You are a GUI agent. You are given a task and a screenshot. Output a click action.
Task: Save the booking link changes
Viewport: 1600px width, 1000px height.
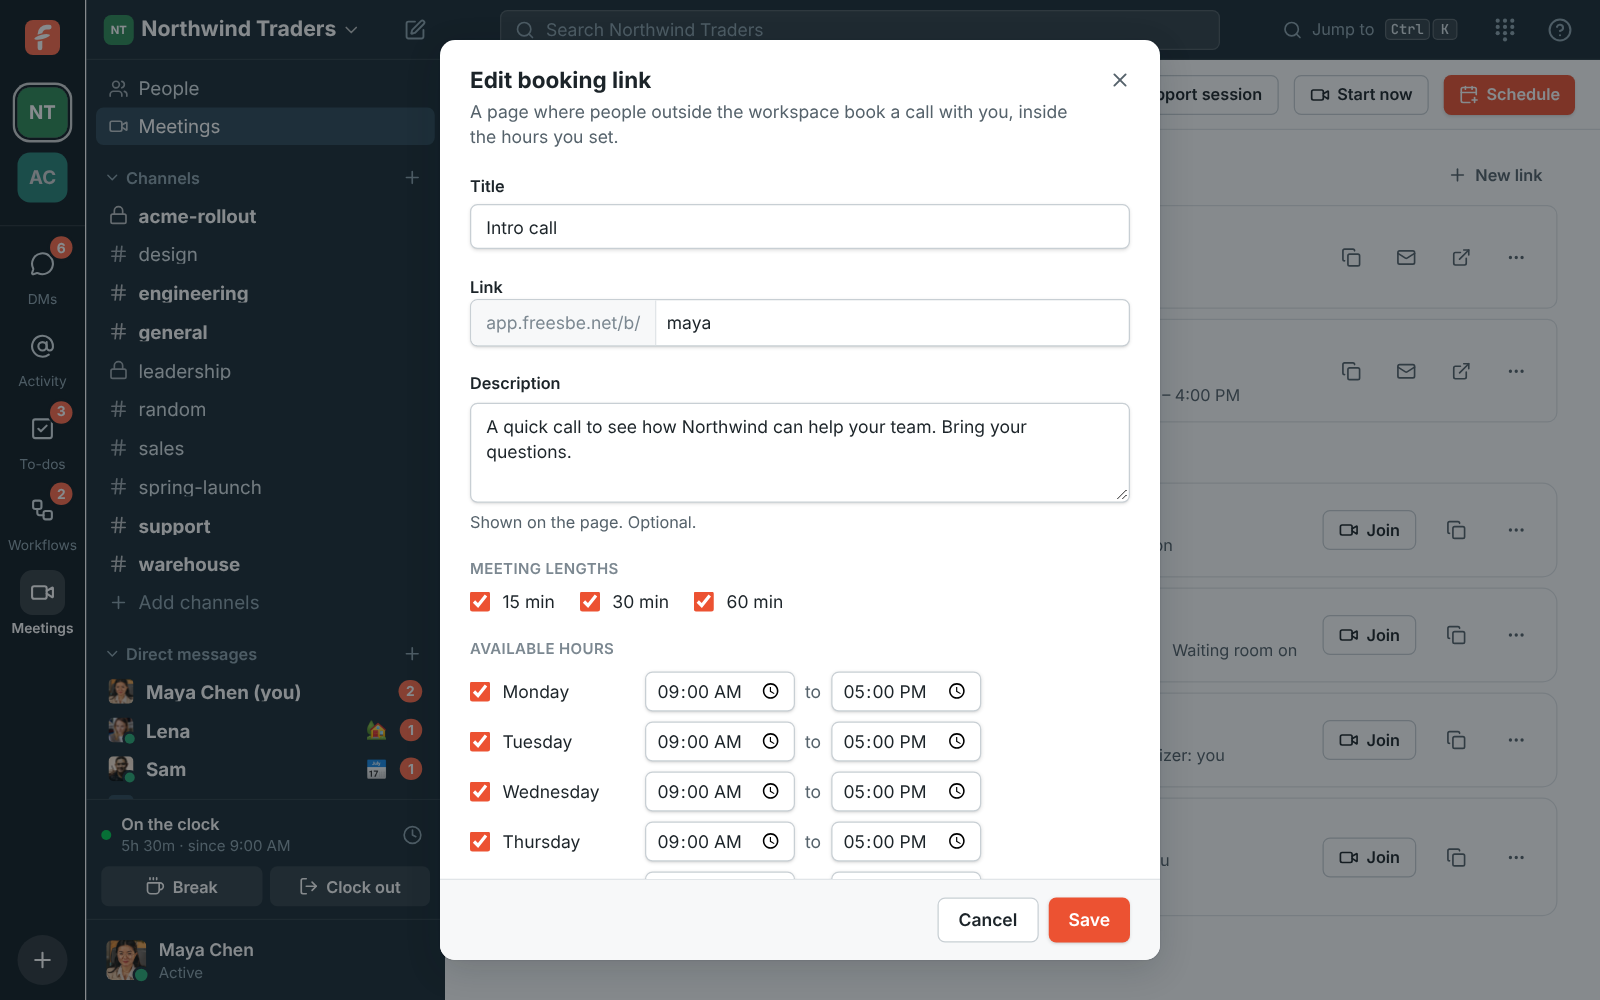pos(1089,920)
